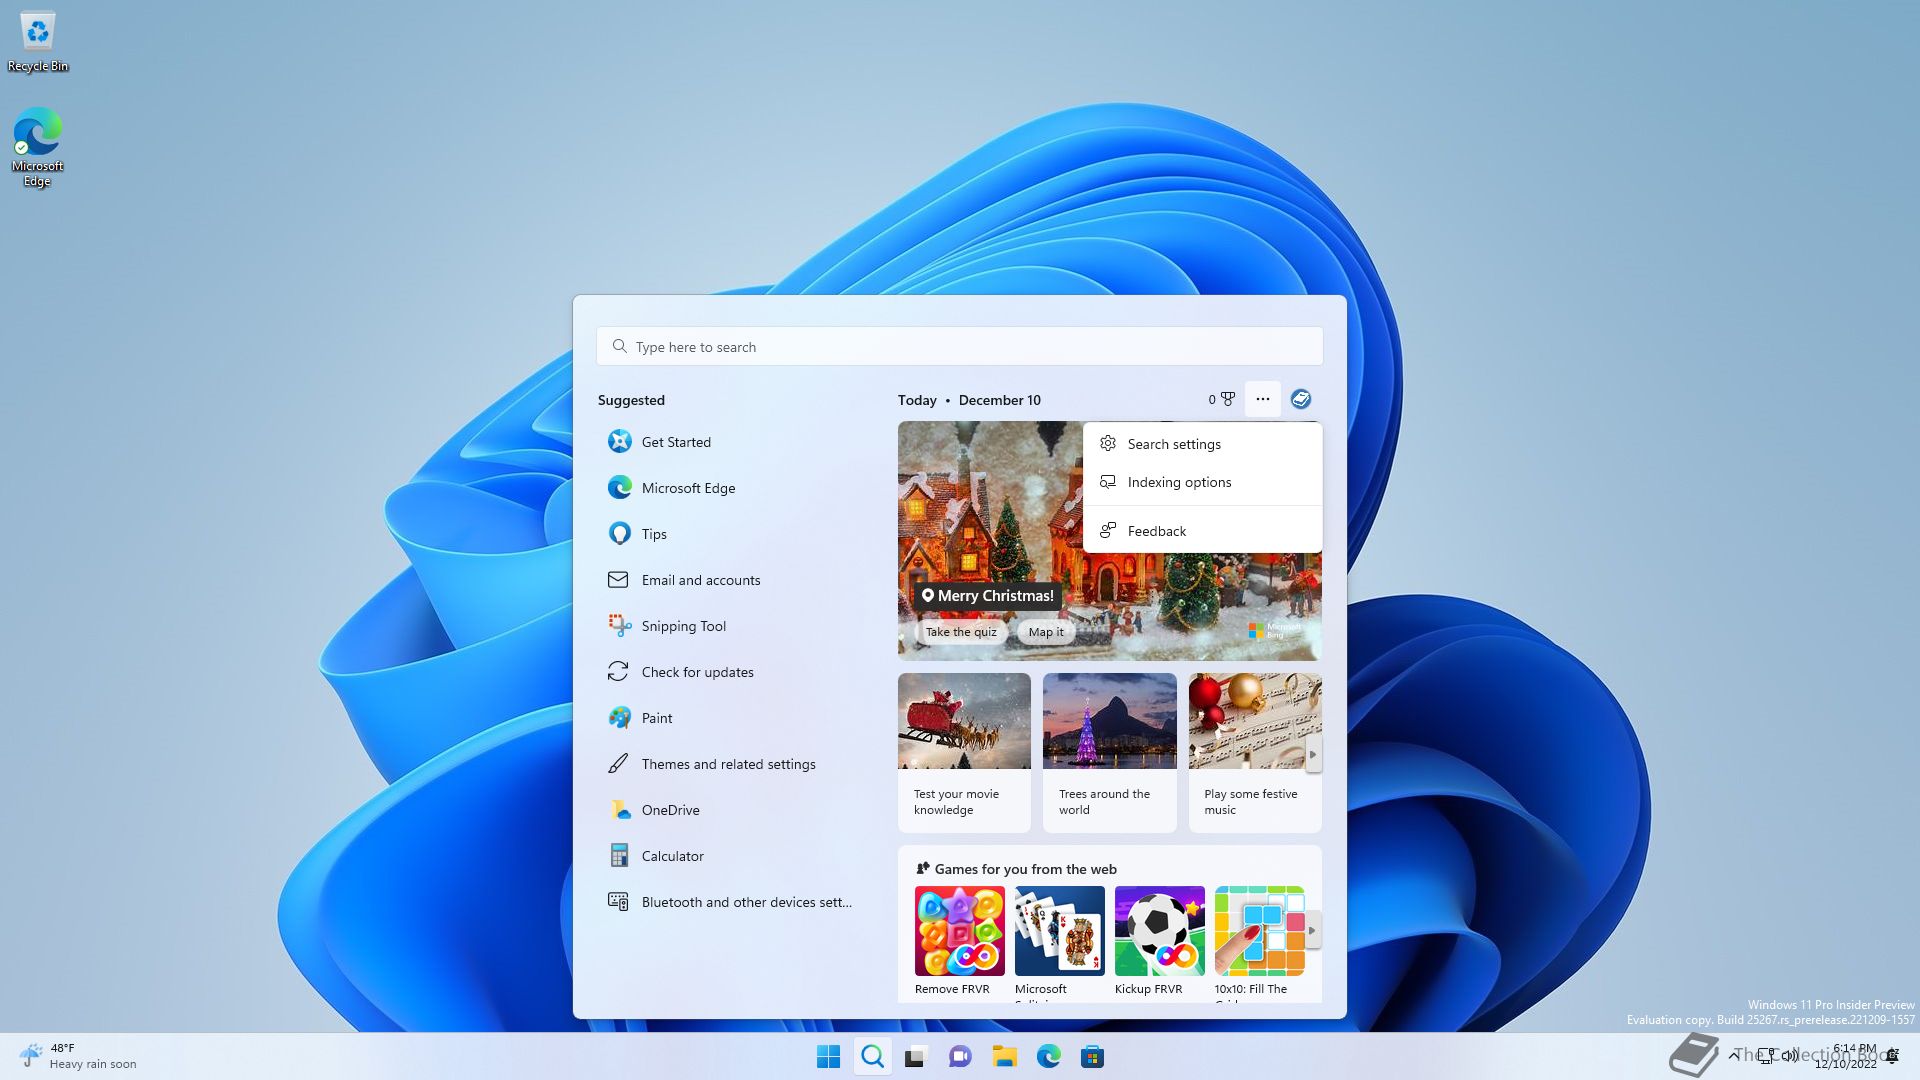Select Feedback in the options menu
This screenshot has width=1920, height=1080.
pyautogui.click(x=1202, y=531)
